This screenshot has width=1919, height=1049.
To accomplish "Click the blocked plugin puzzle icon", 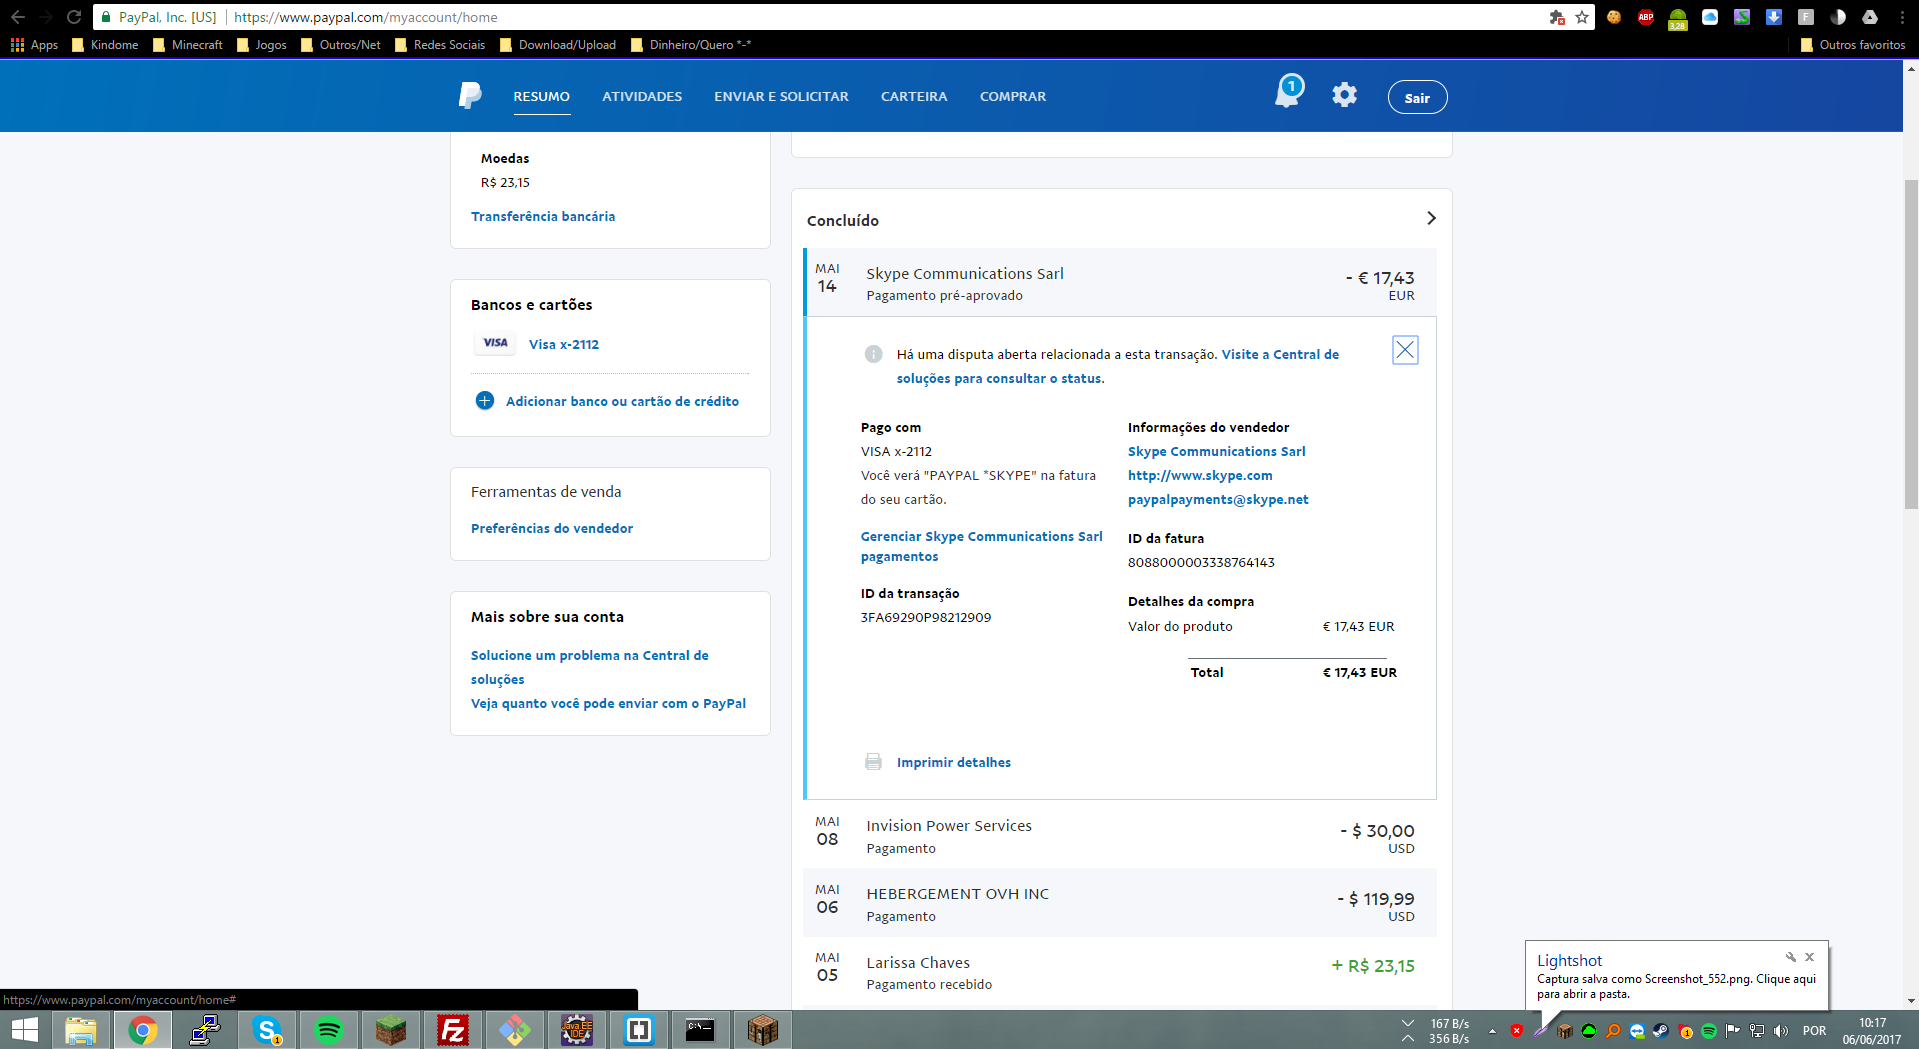I will click(1557, 17).
